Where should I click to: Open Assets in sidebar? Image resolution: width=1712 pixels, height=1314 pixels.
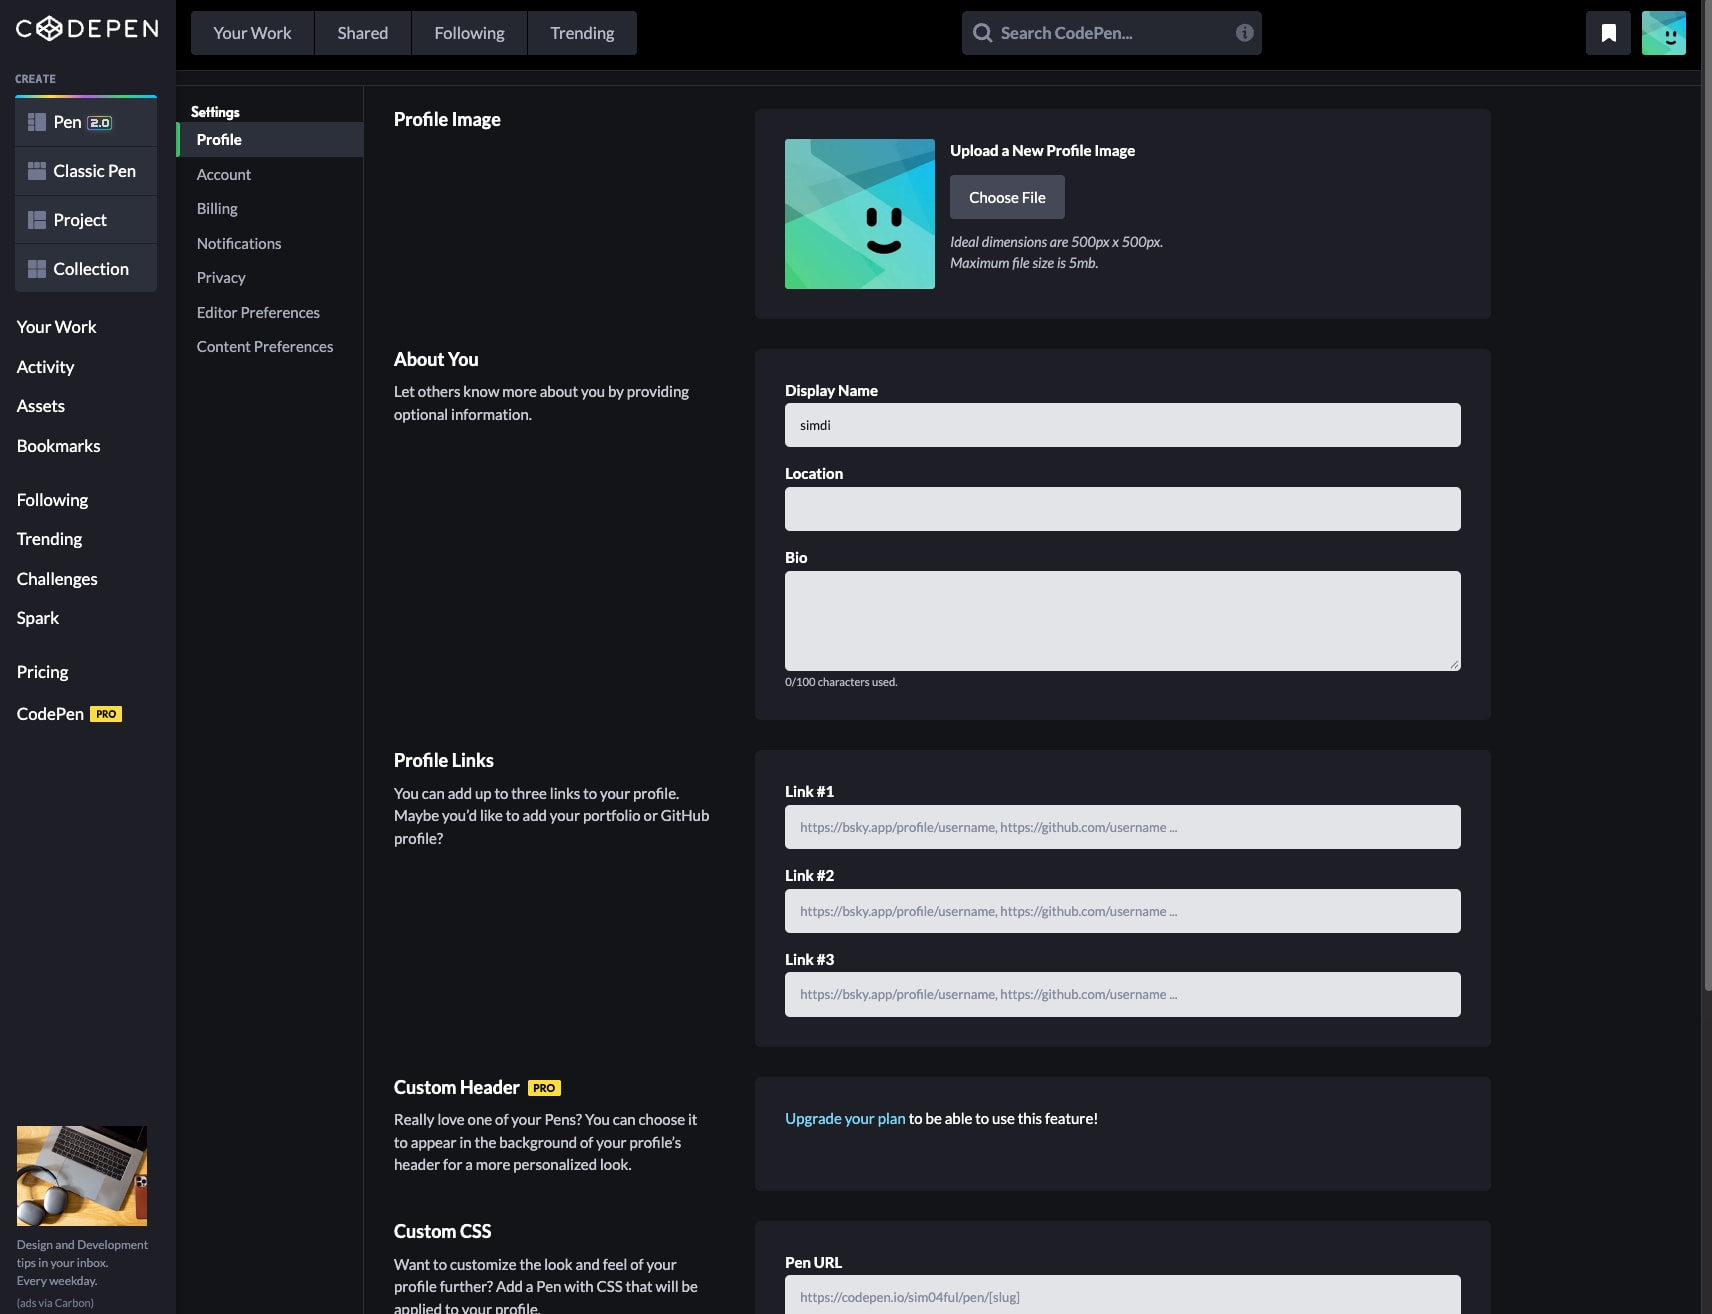[41, 406]
